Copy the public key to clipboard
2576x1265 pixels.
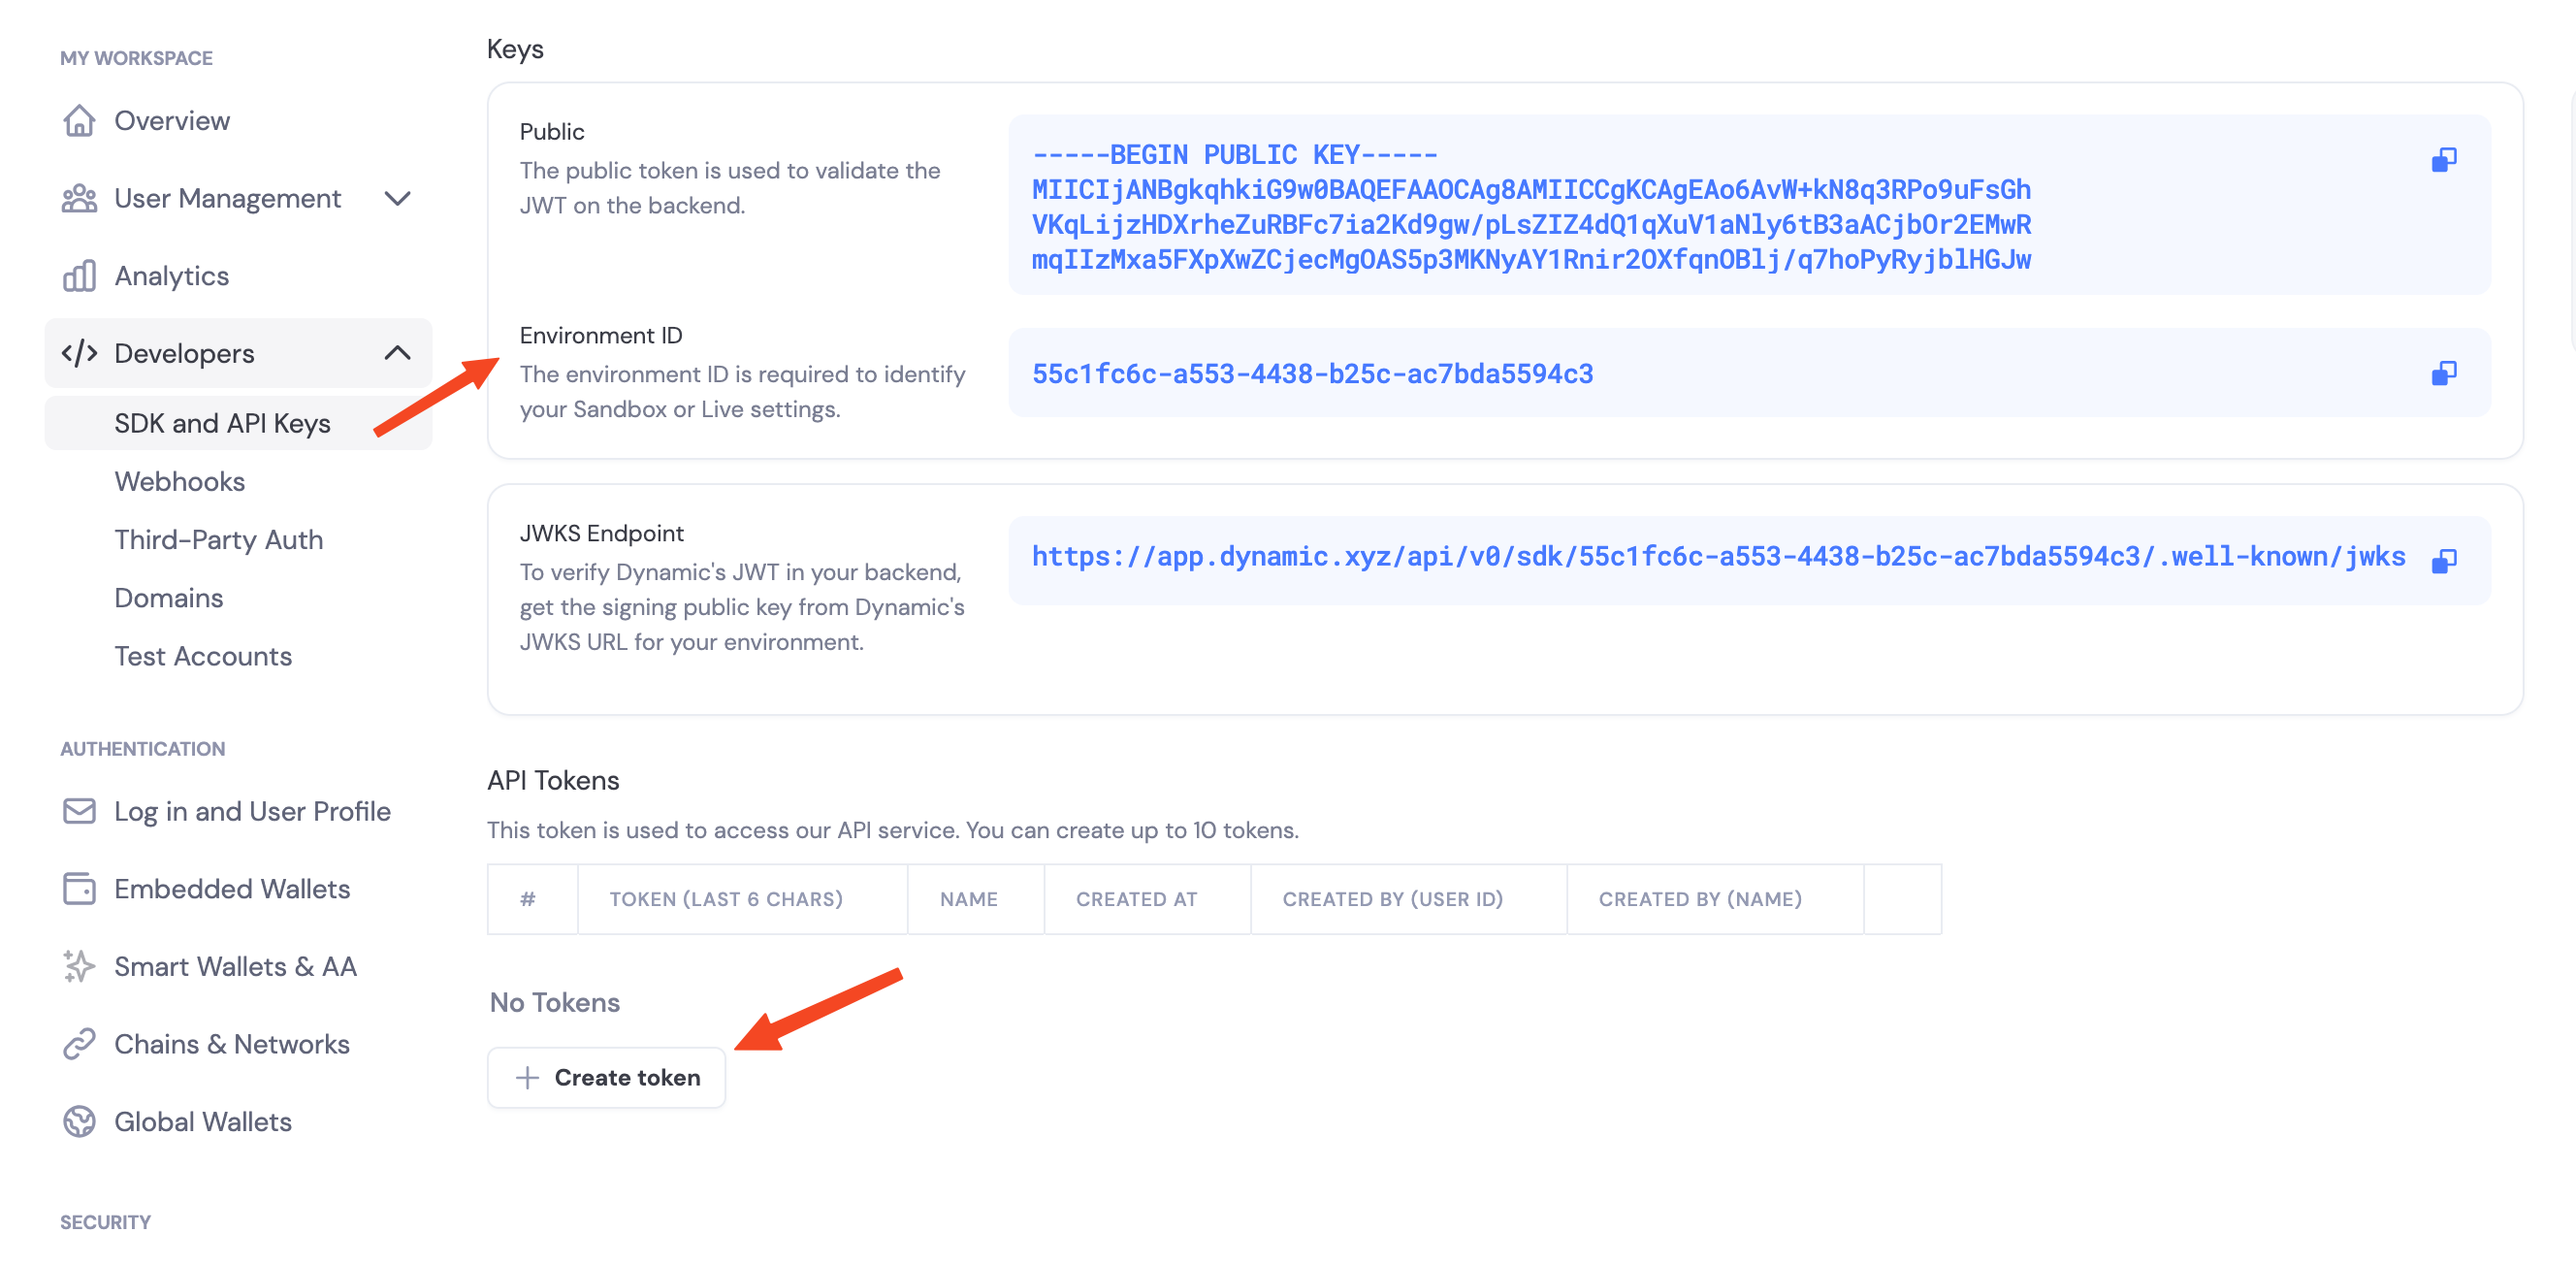point(2443,160)
